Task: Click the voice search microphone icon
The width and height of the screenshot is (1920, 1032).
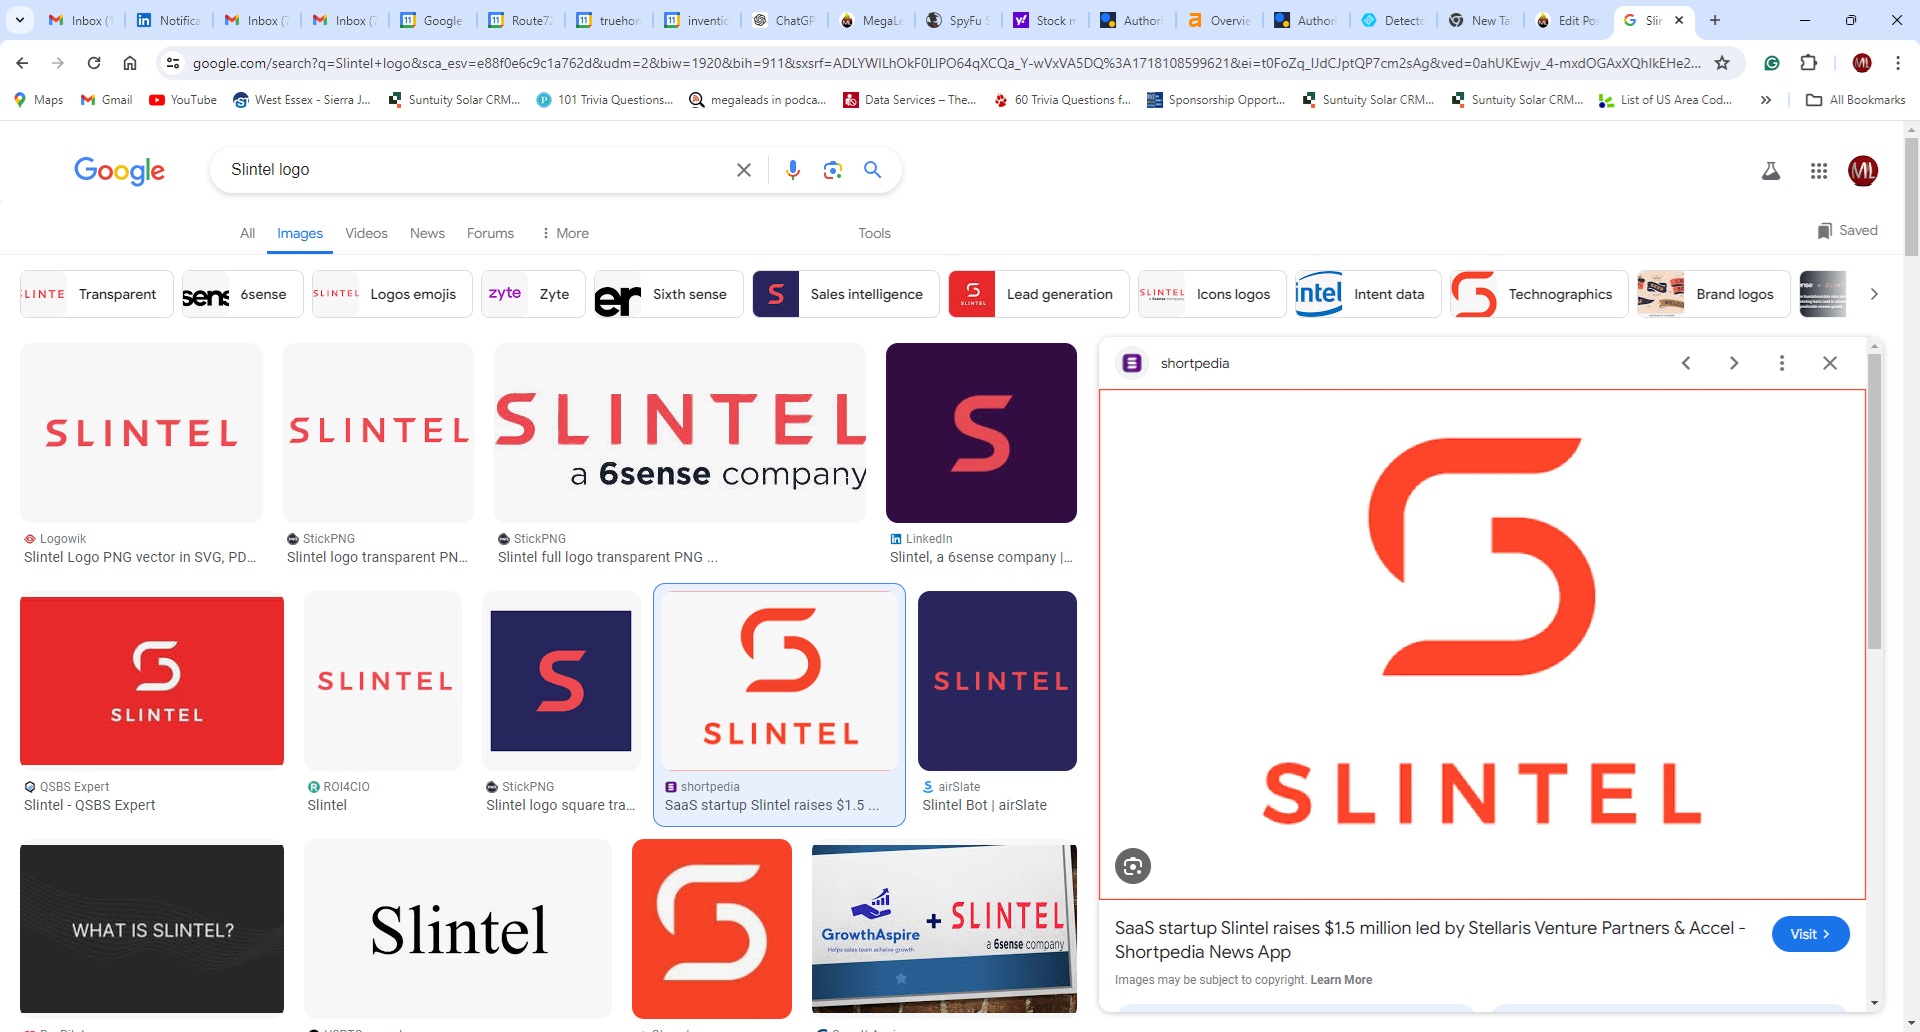Action: pyautogui.click(x=792, y=170)
